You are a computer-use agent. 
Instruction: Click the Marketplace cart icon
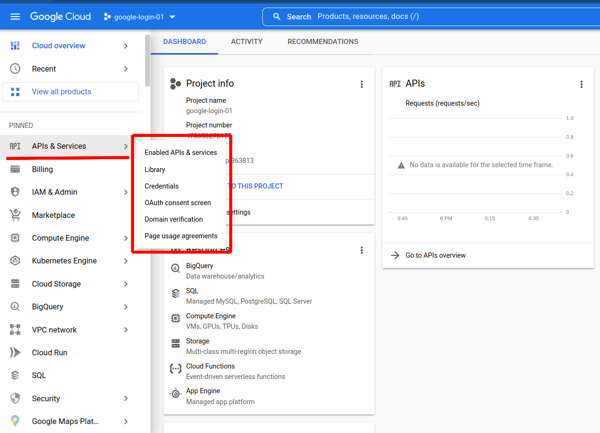(15, 215)
